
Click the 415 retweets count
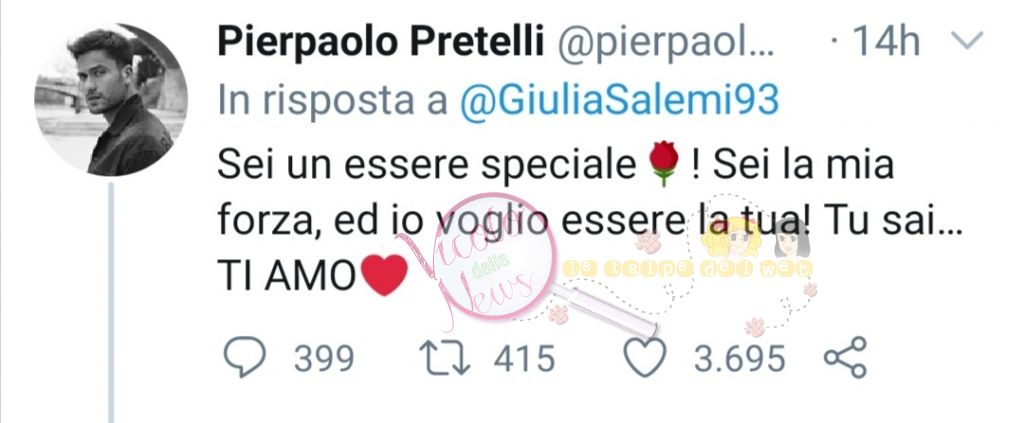(x=524, y=358)
